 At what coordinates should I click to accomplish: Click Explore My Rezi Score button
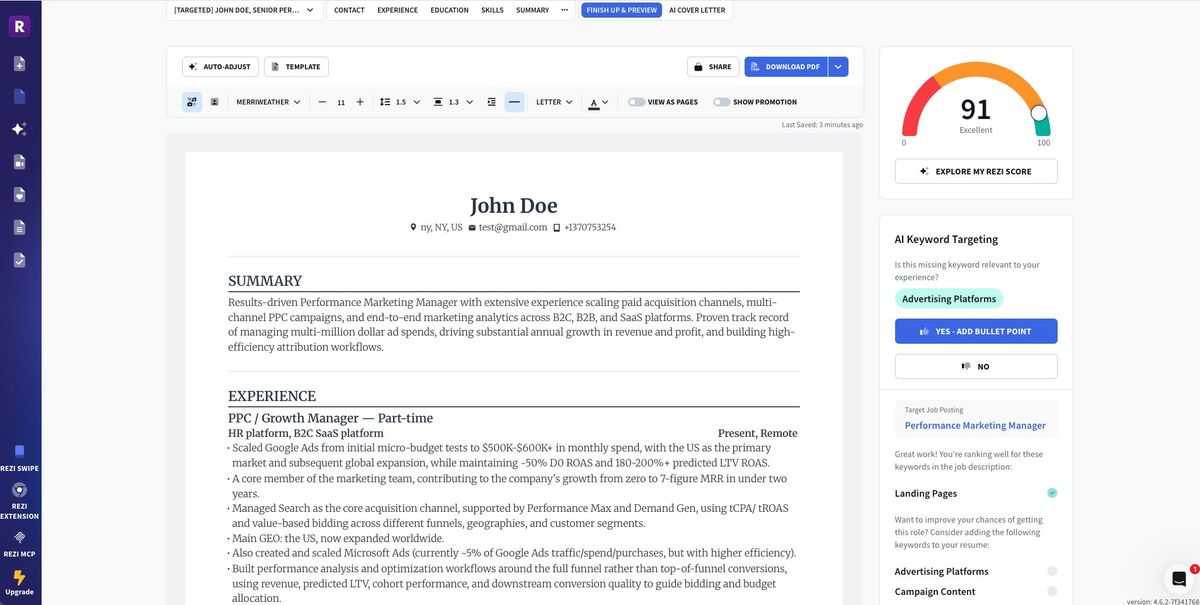pyautogui.click(x=975, y=171)
